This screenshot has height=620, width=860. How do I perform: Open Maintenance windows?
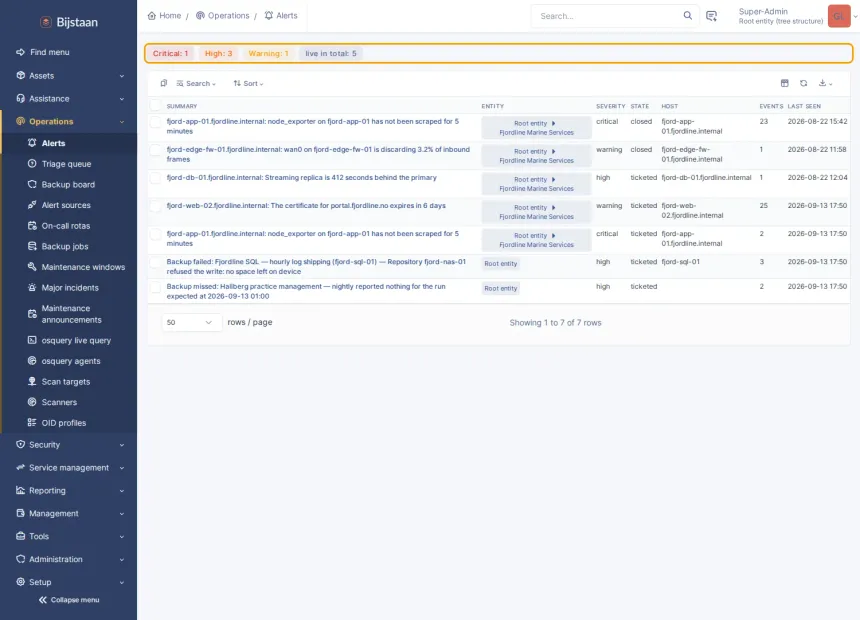coord(83,267)
